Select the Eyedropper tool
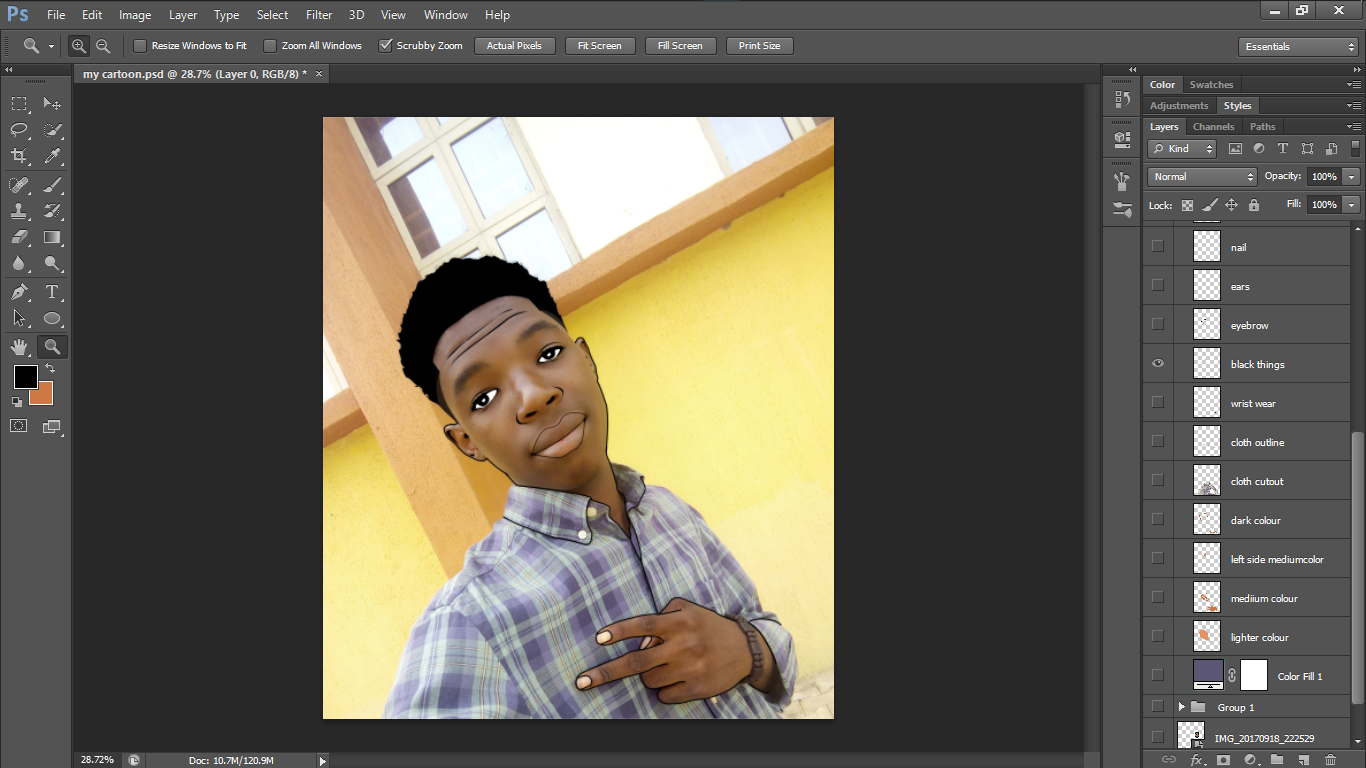The image size is (1366, 768). (x=52, y=156)
